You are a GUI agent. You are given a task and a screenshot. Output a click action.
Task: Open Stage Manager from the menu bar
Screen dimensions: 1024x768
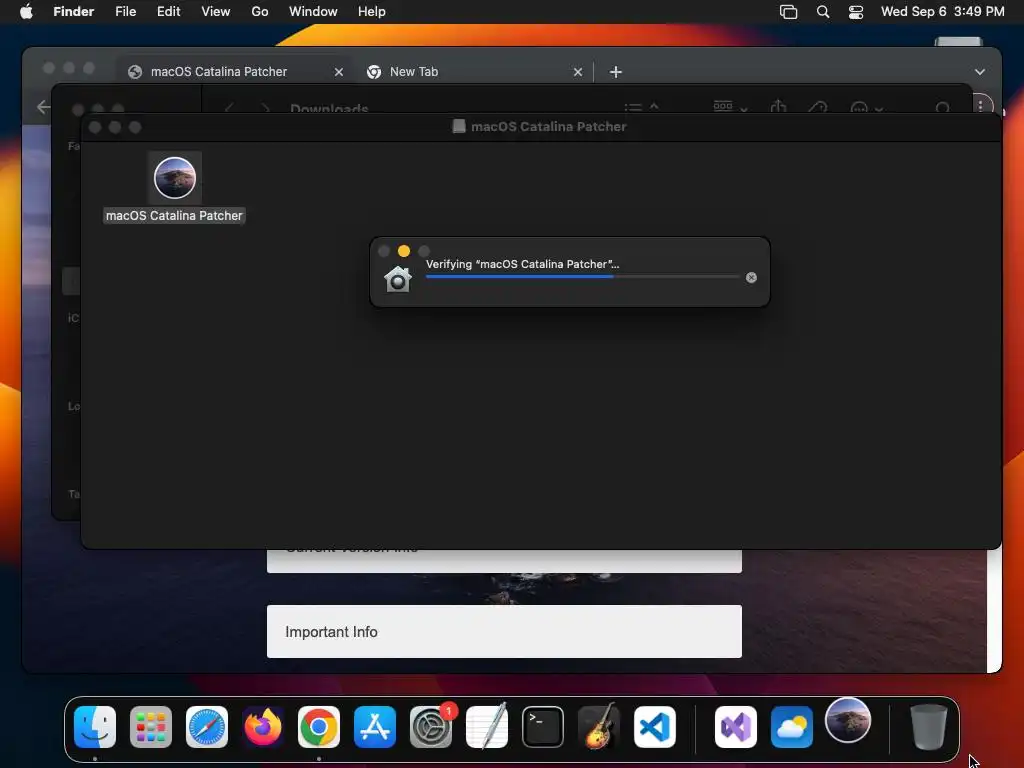(x=788, y=12)
